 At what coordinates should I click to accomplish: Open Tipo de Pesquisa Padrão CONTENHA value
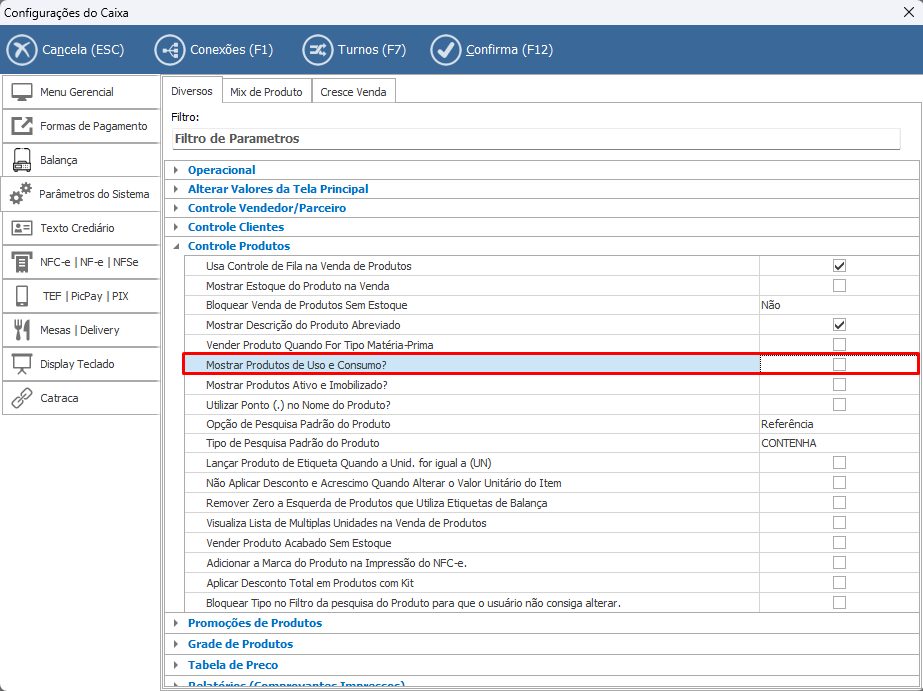pos(836,443)
